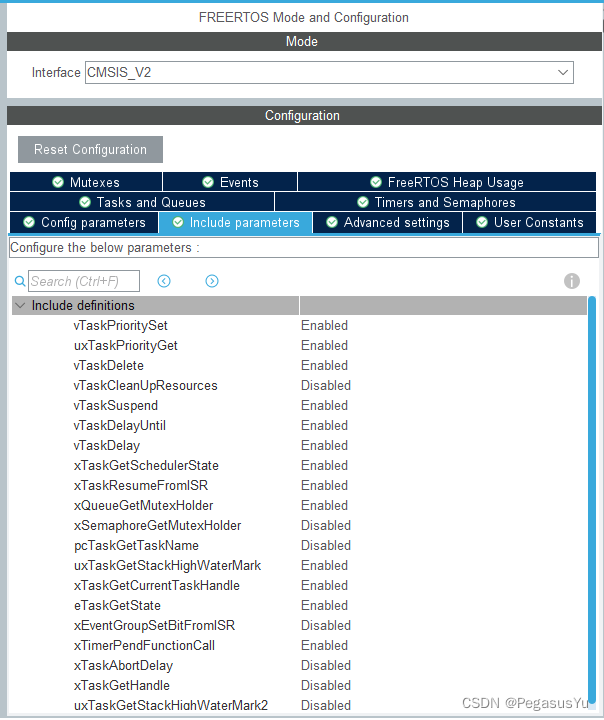Switch to the Events tab
Viewport: 604px width, 720px height.
click(230, 182)
